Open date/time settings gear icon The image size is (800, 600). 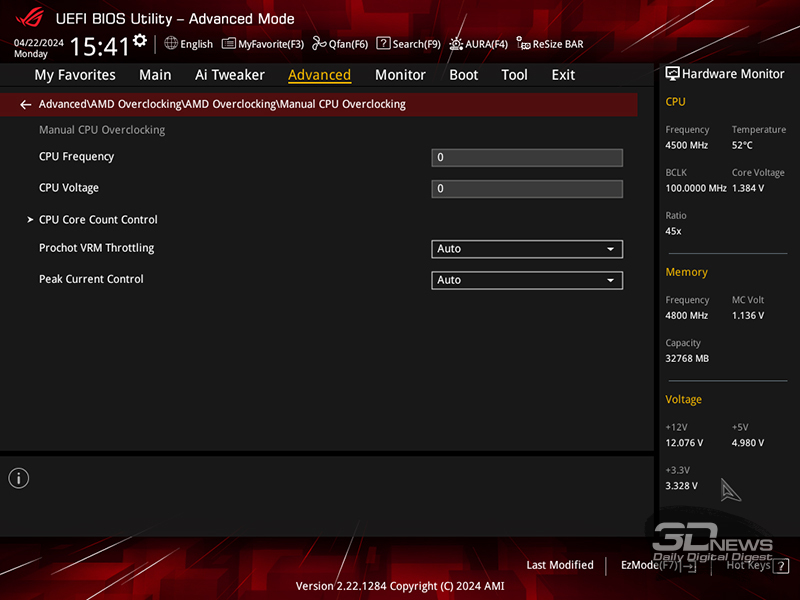click(x=140, y=40)
